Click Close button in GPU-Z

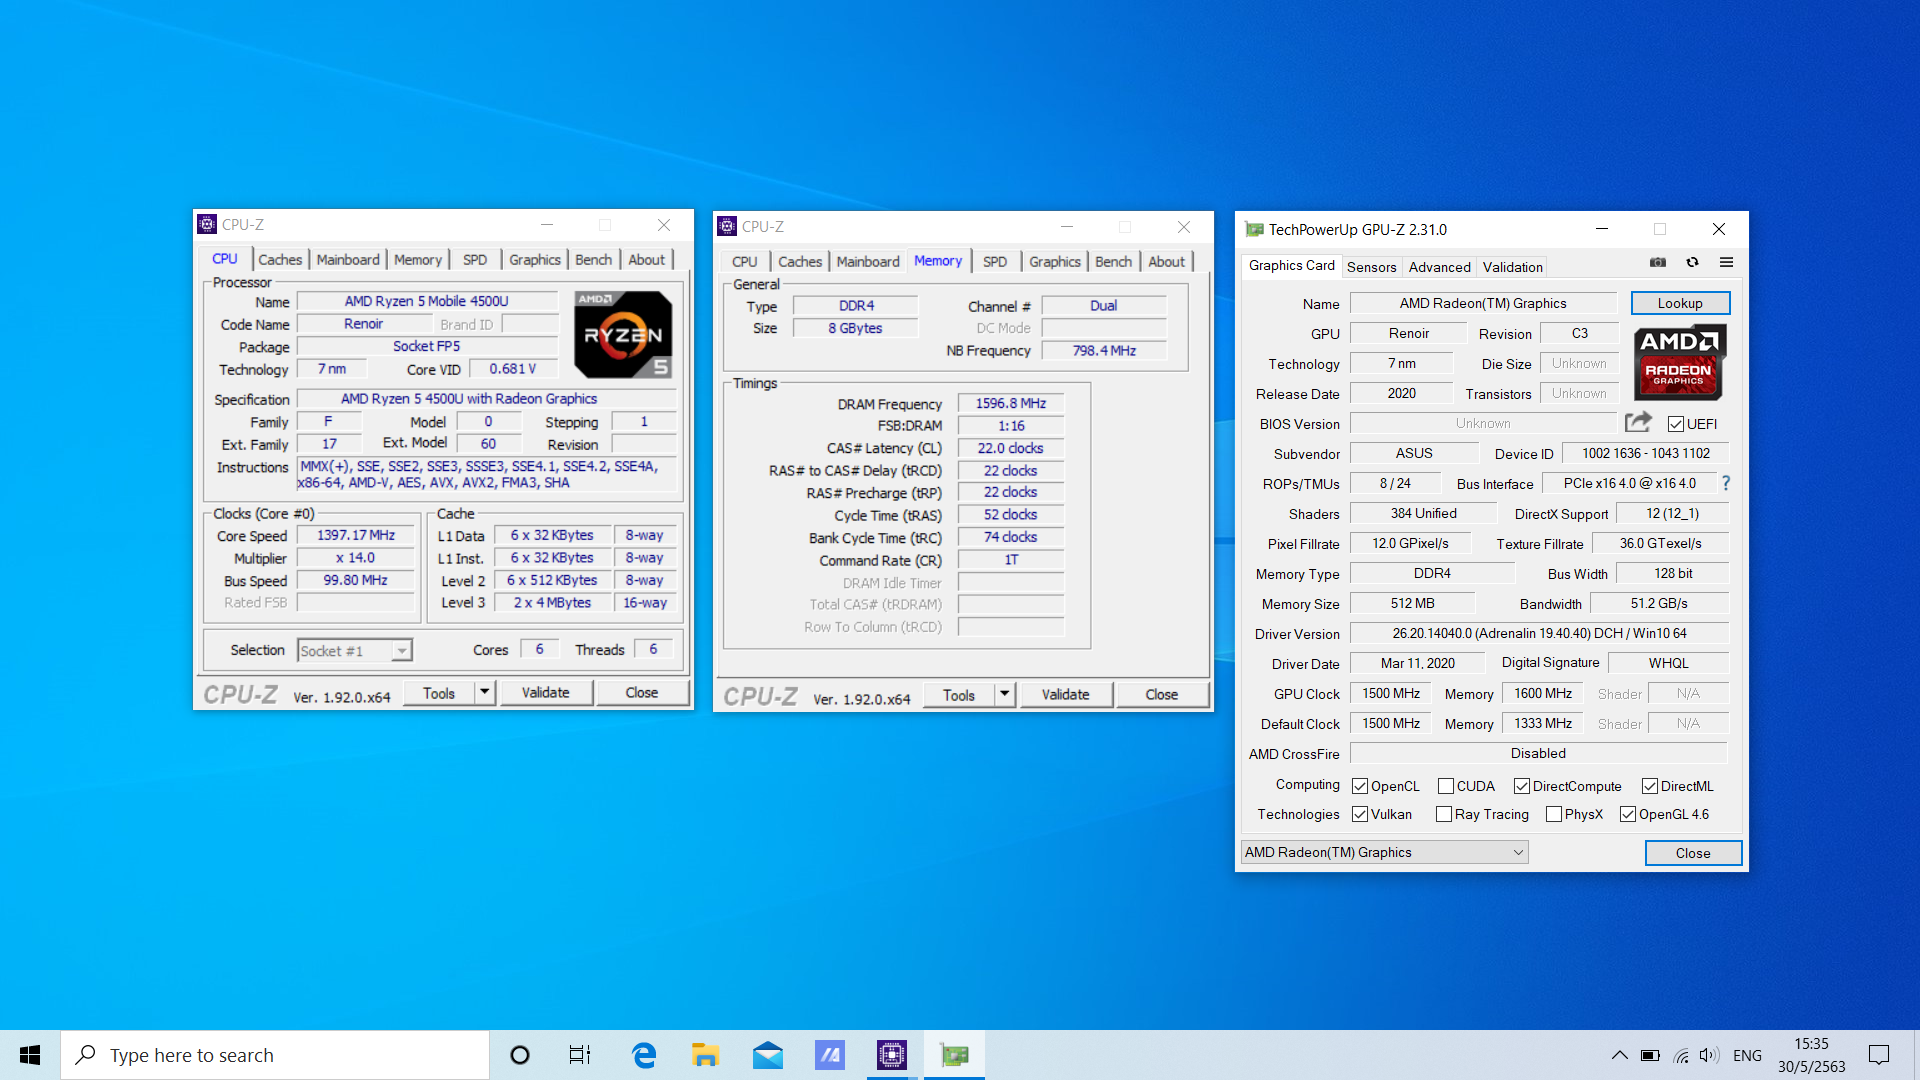(x=1693, y=853)
